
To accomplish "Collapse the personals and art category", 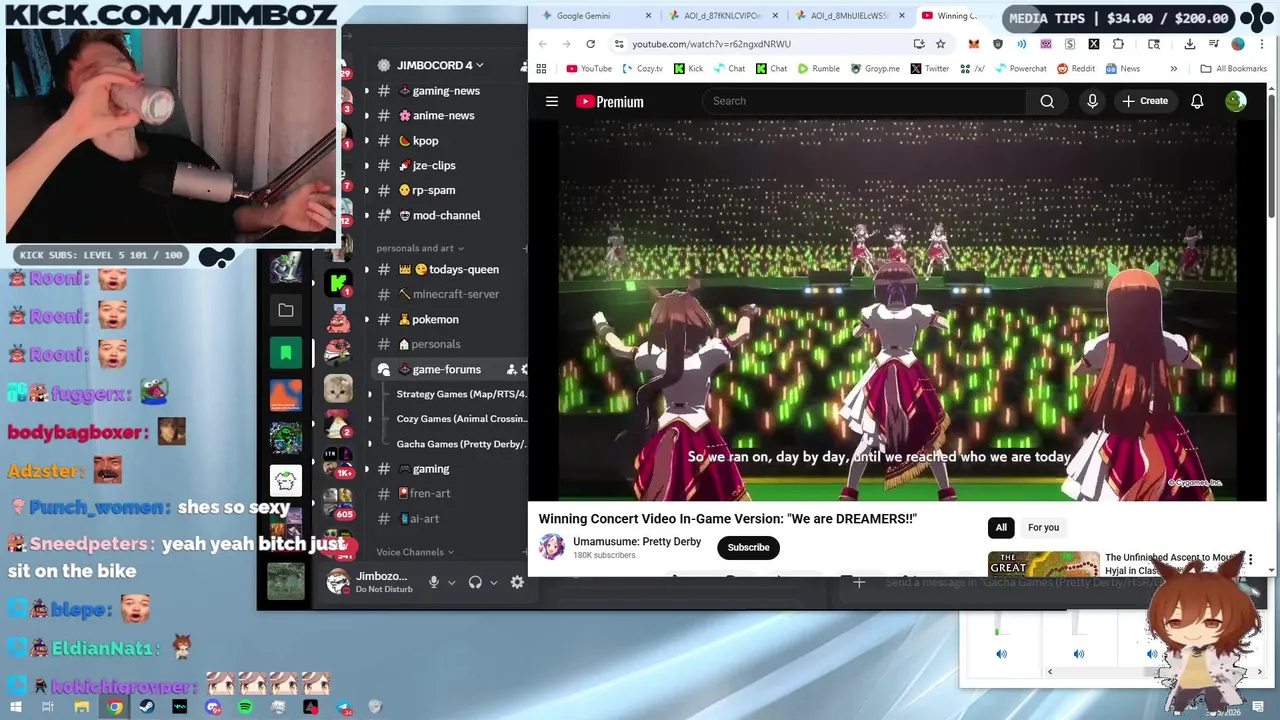I will (x=420, y=248).
